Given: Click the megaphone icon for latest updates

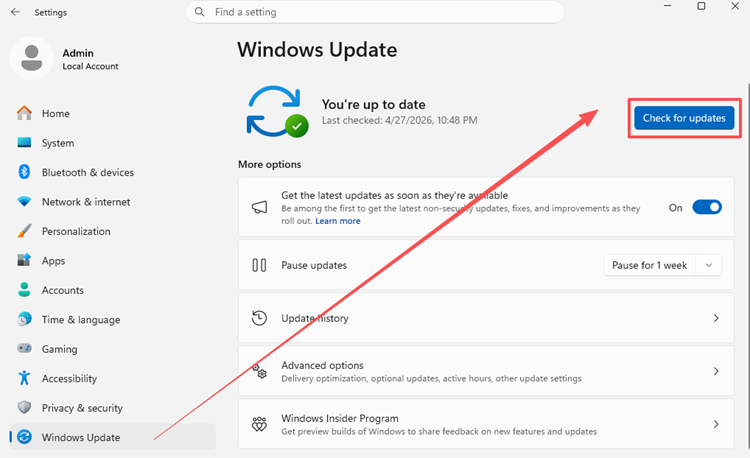Looking at the screenshot, I should [x=259, y=207].
